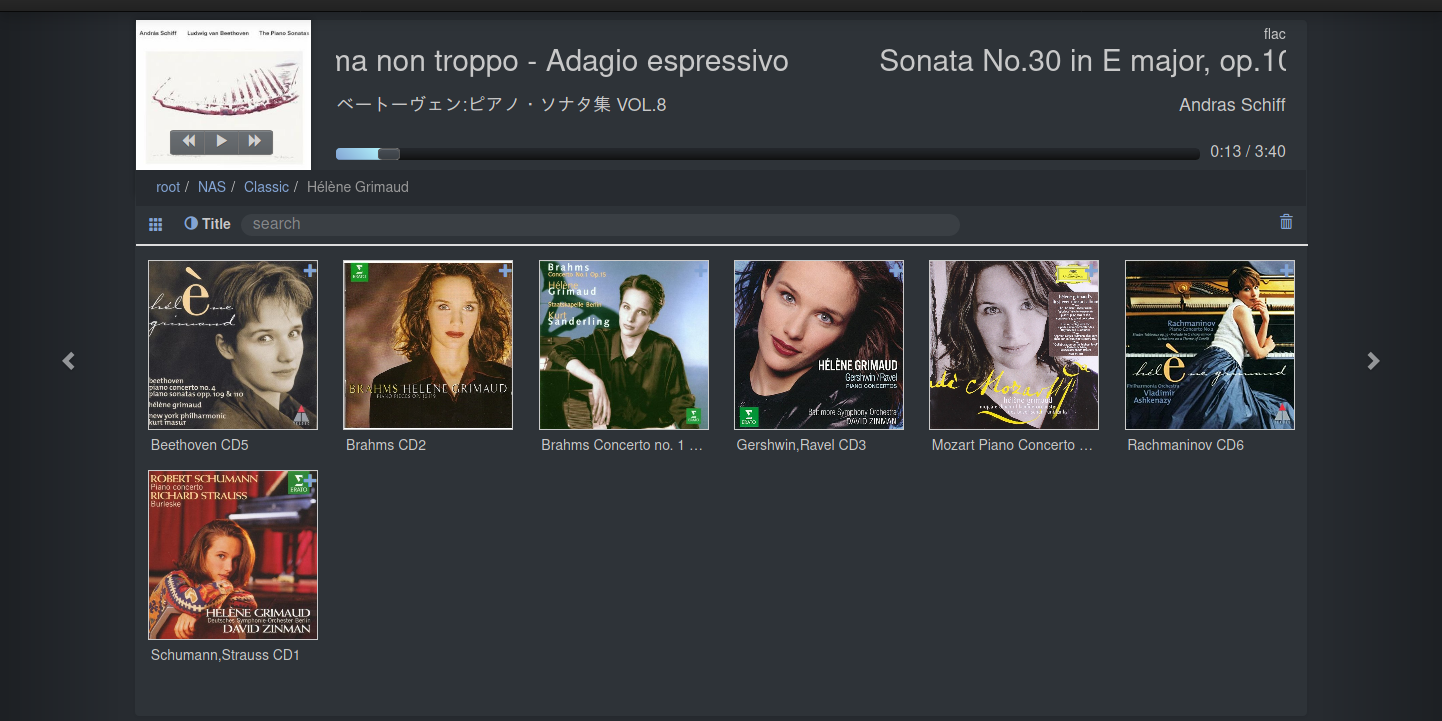Click the rewind button on album art
Screen dimensions: 1442x721
pos(188,142)
